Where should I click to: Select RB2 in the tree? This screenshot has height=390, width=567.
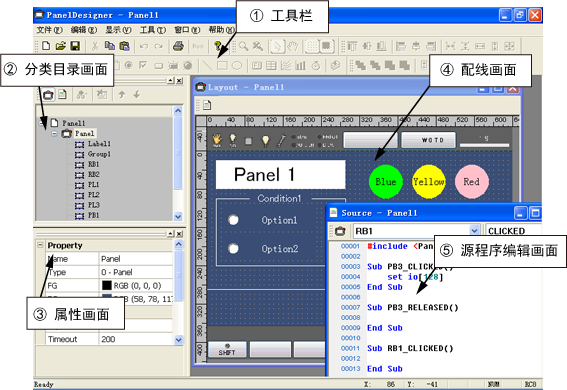coord(94,174)
